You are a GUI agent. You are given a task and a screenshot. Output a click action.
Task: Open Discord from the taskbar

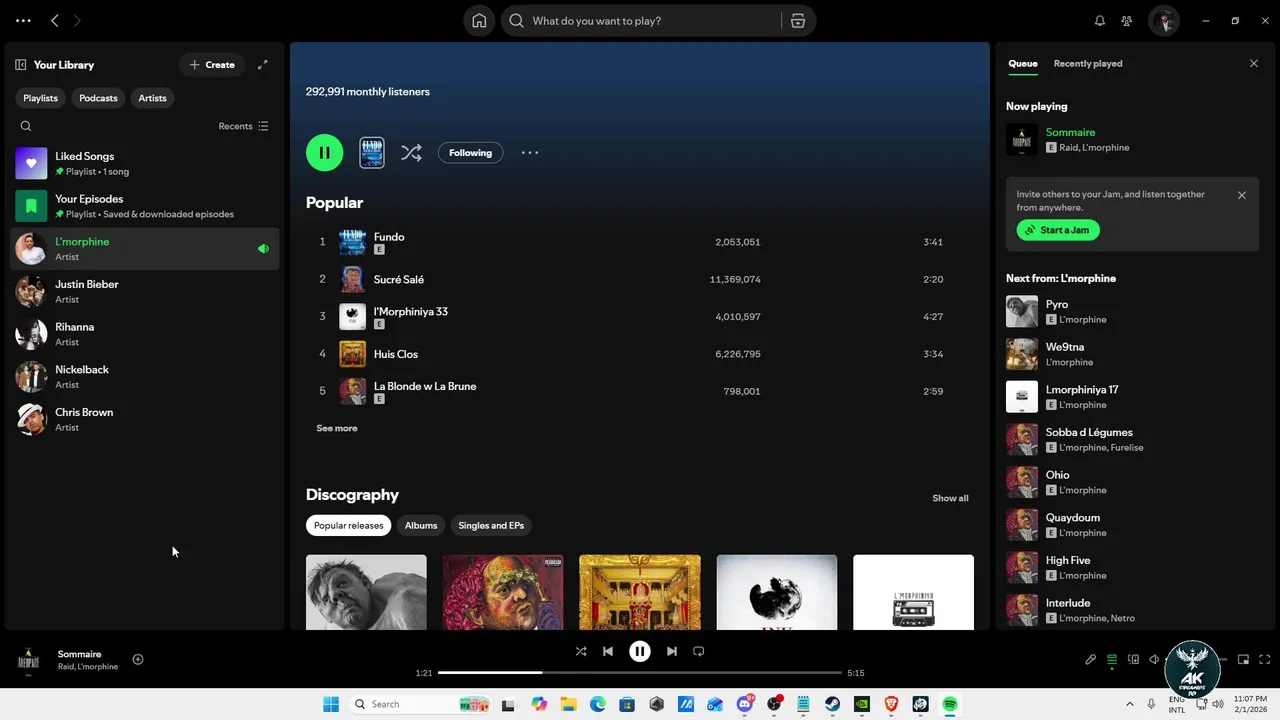tap(744, 704)
